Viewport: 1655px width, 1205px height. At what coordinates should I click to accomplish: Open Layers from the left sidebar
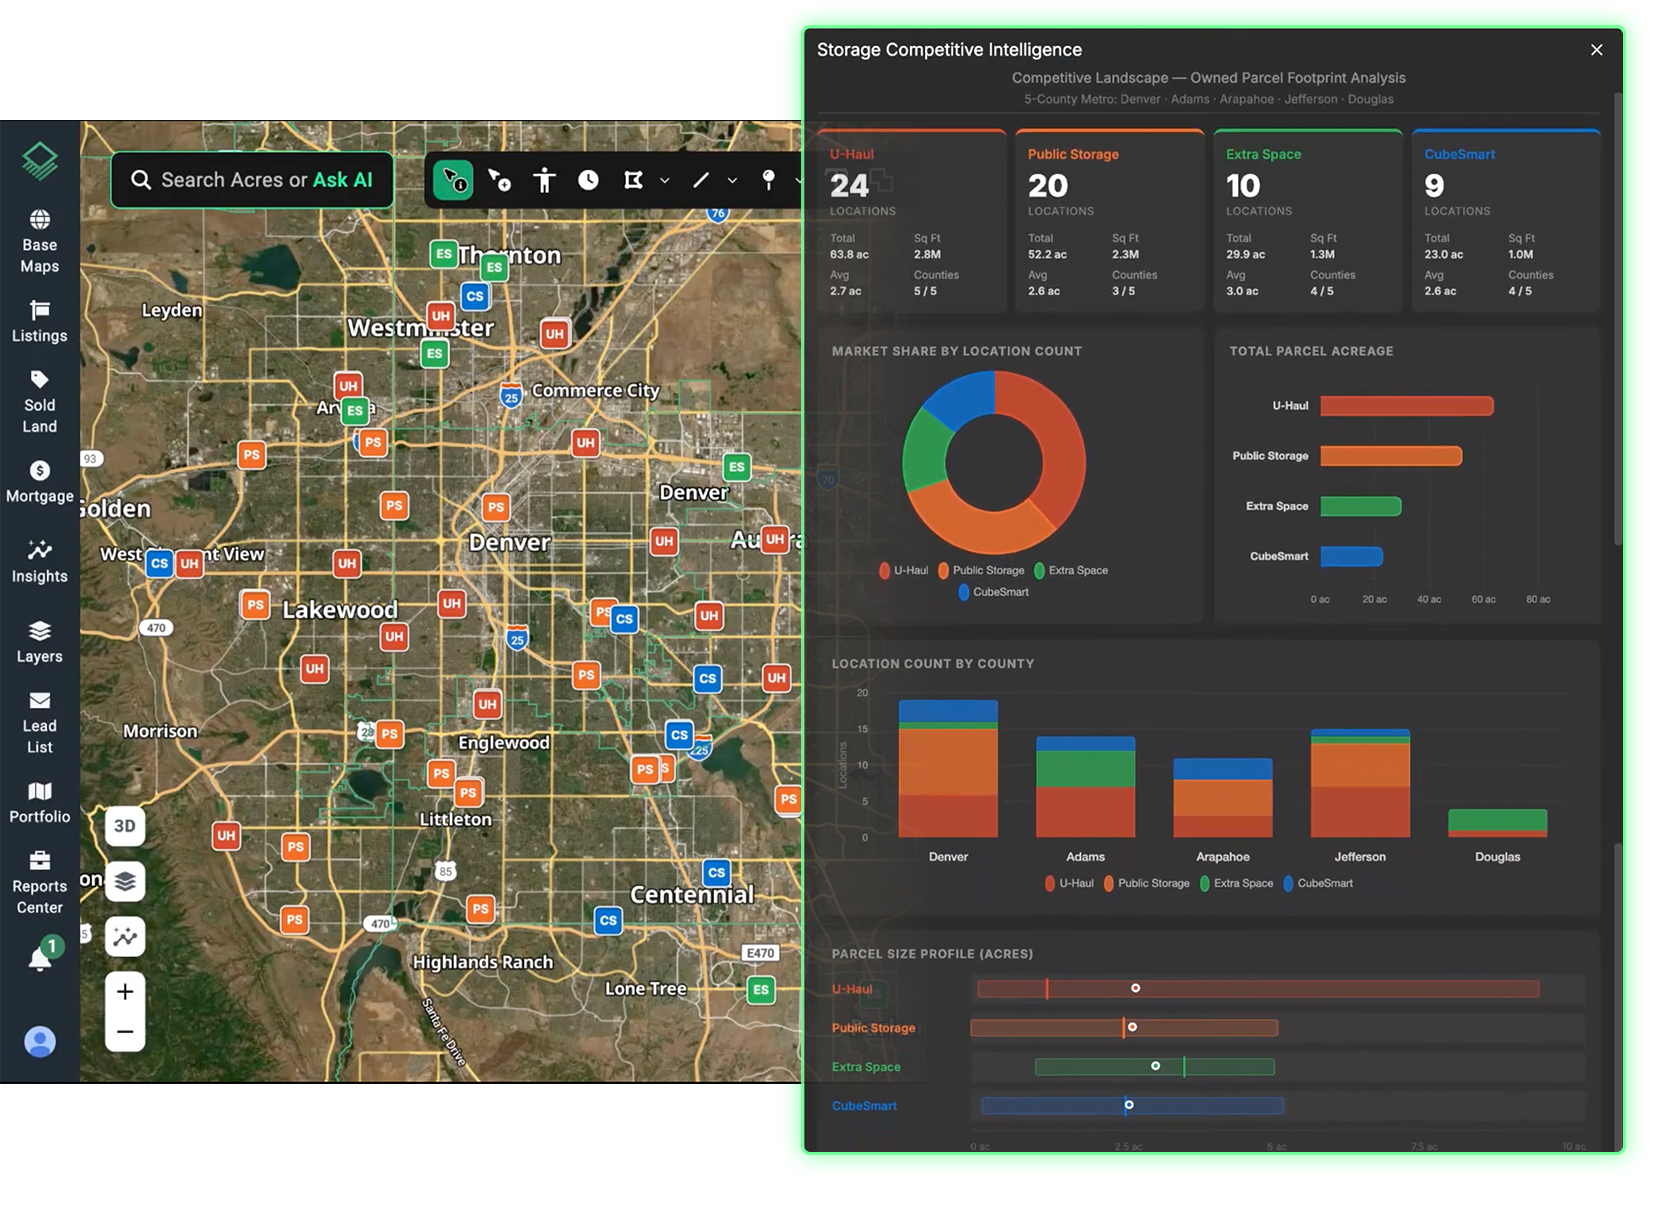pos(40,642)
